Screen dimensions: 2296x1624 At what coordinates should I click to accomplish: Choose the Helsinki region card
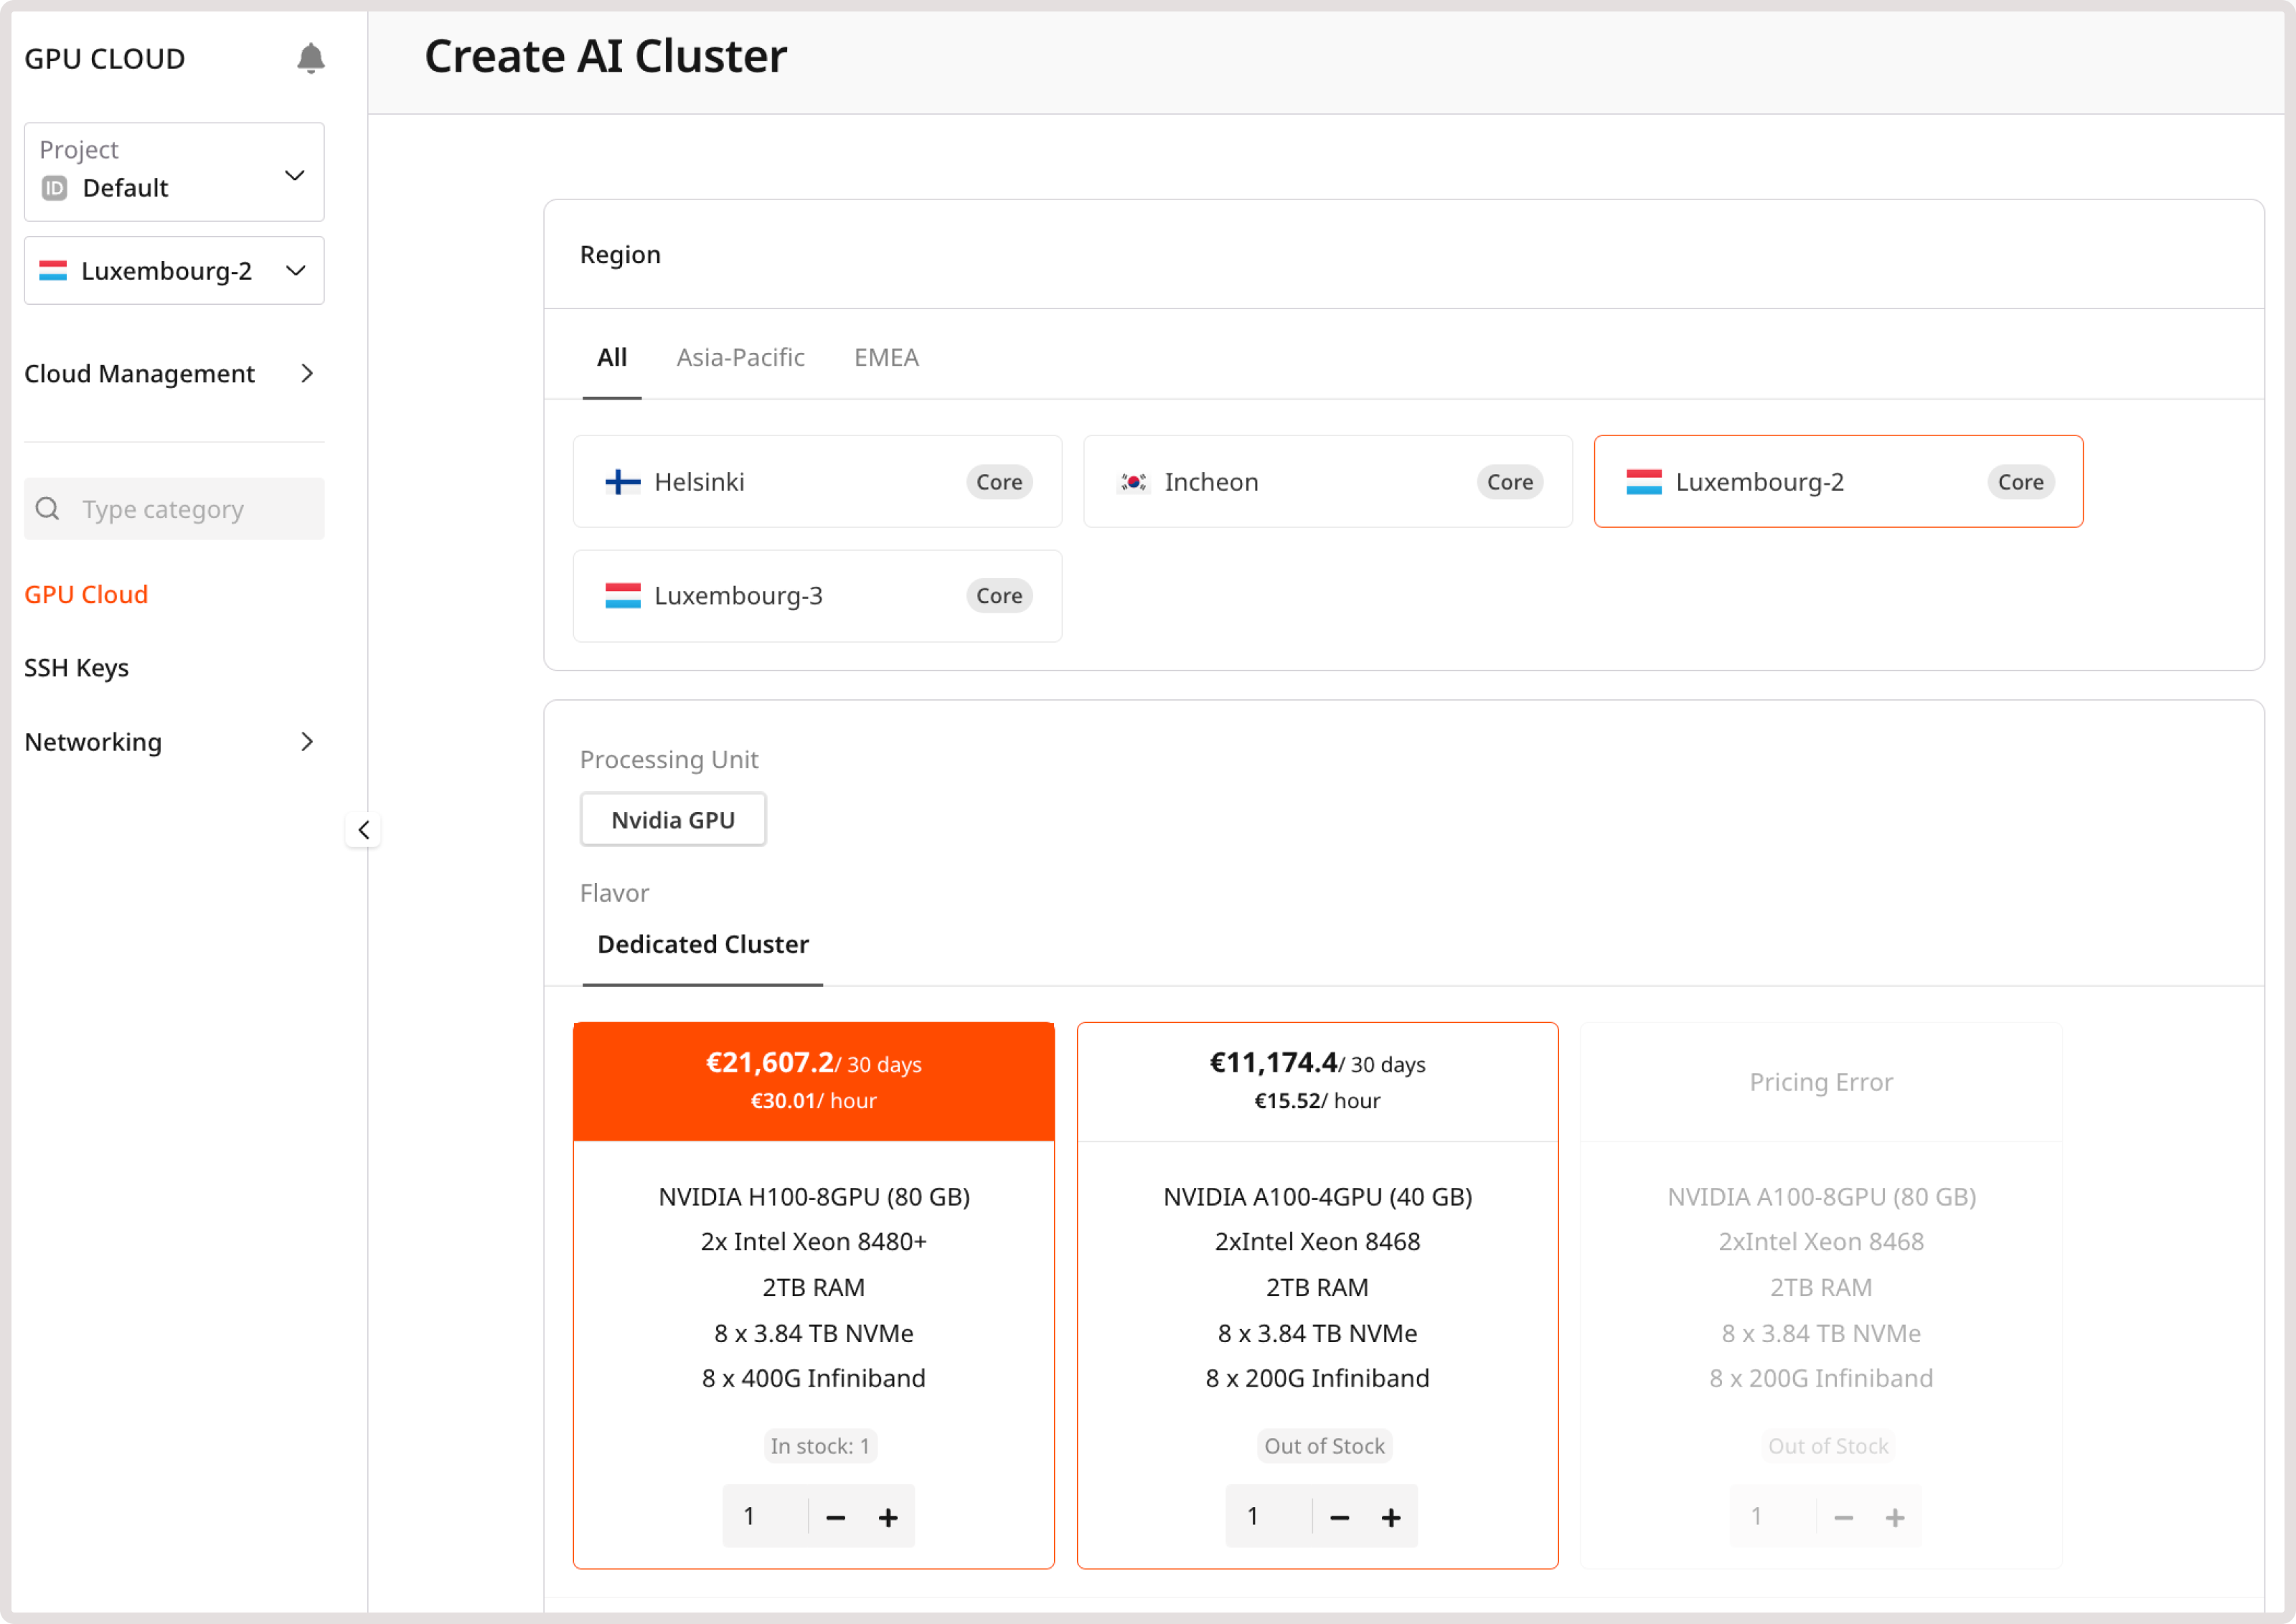[818, 482]
